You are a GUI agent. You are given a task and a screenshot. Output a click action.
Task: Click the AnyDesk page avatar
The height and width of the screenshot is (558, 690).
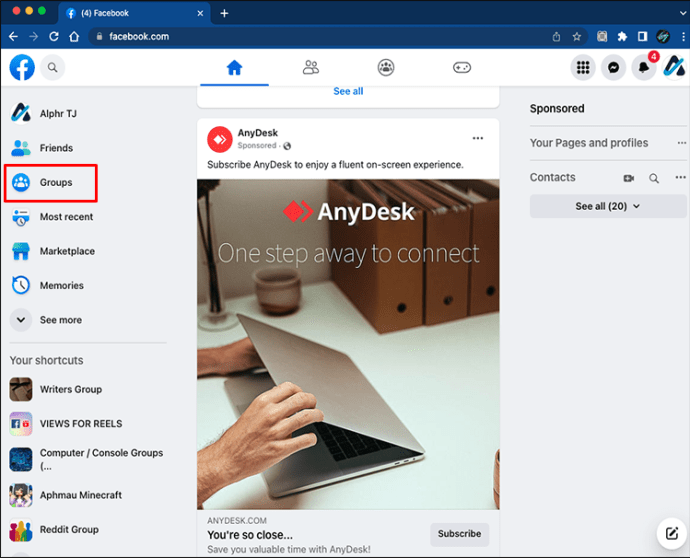pos(220,139)
